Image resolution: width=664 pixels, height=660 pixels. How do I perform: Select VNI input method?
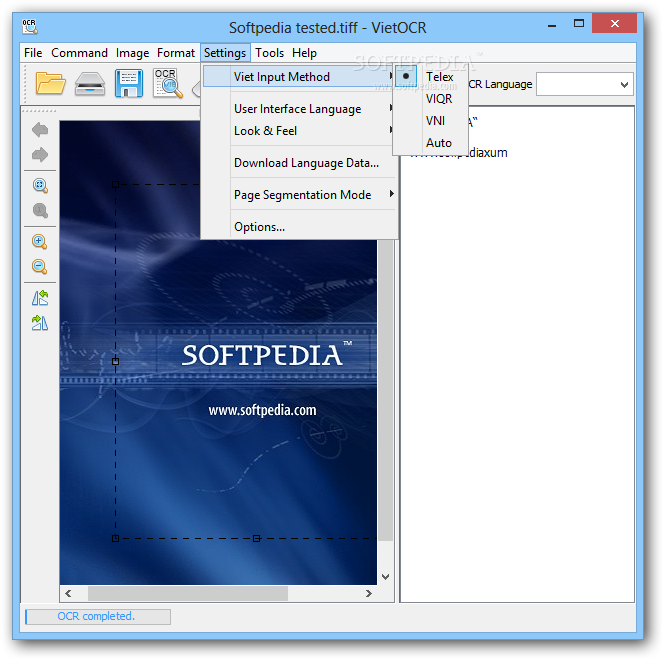coord(430,121)
